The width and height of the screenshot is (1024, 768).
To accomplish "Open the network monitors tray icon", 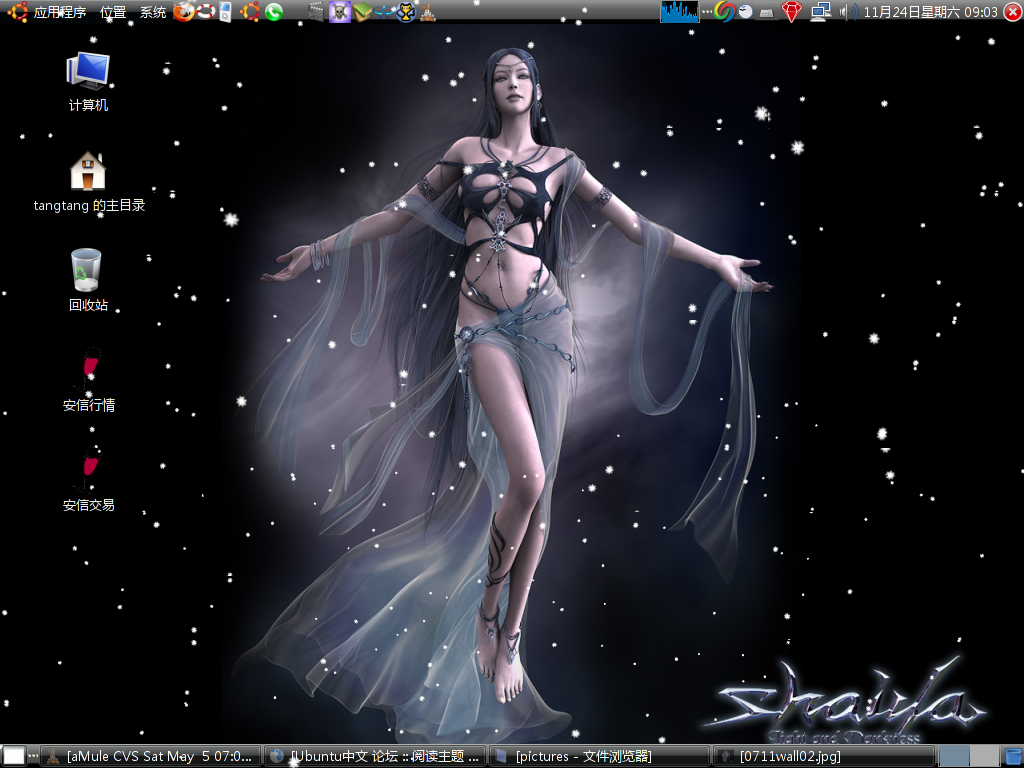I will tap(821, 12).
